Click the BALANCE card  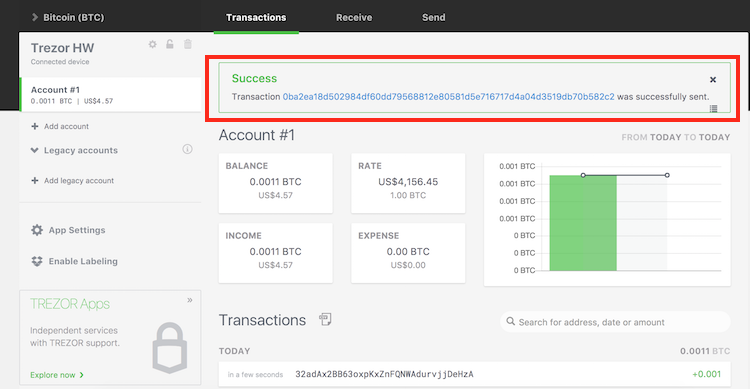276,183
